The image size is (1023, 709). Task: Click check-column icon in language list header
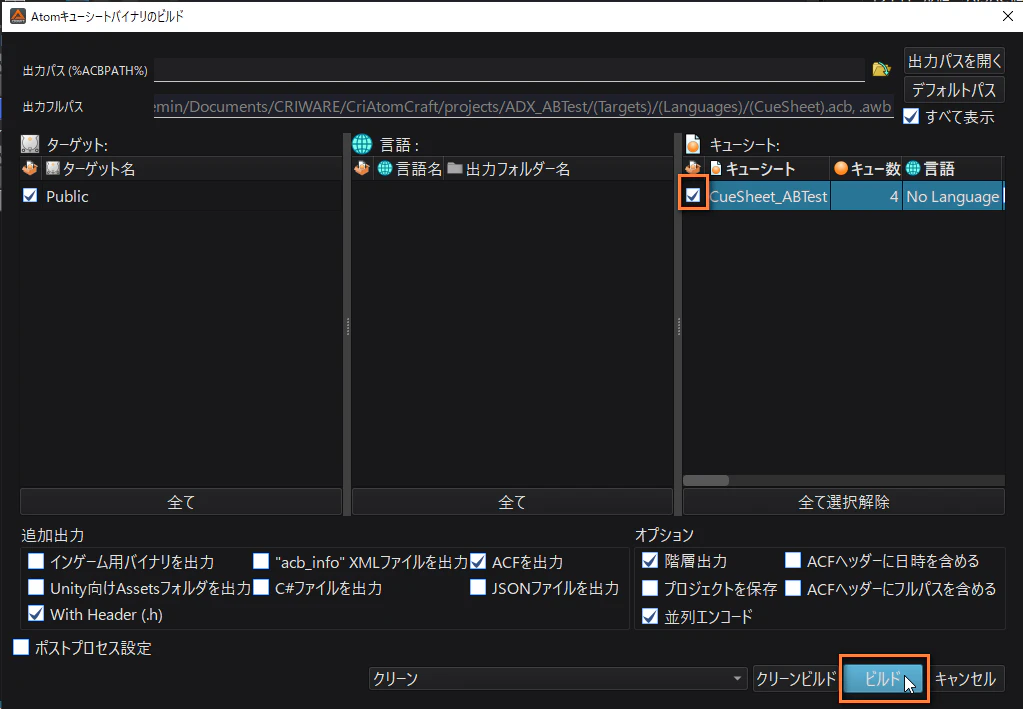361,169
